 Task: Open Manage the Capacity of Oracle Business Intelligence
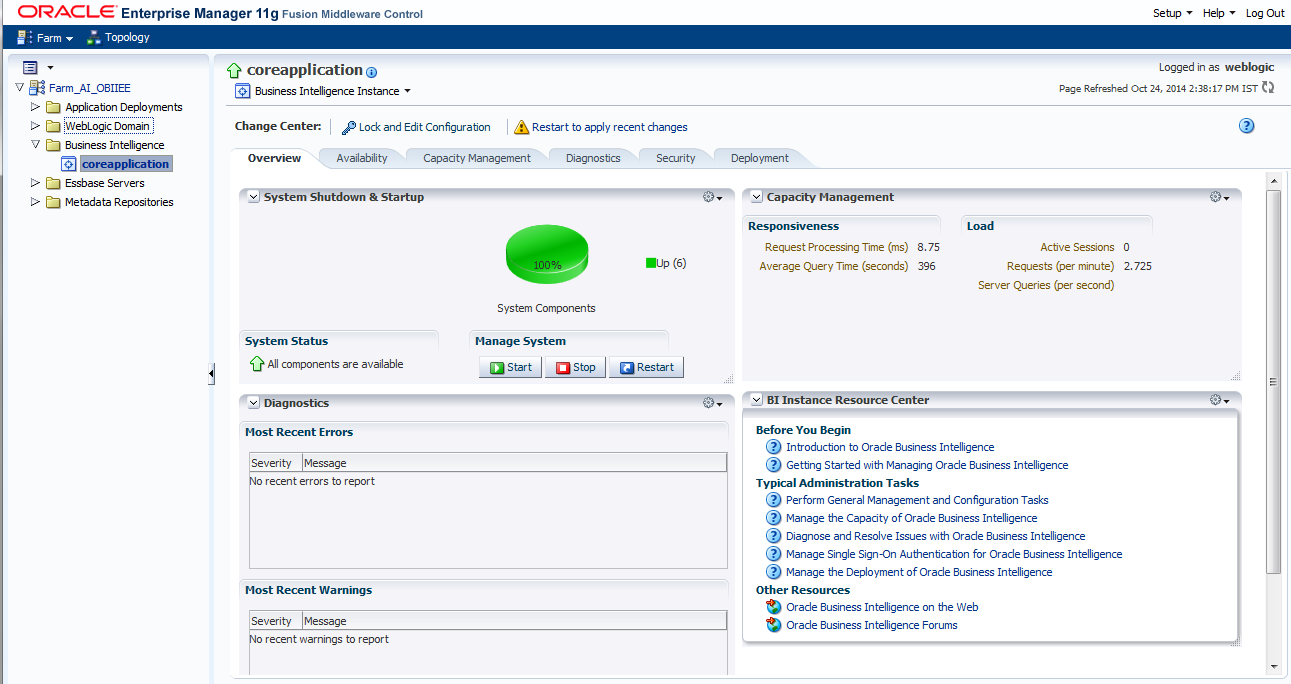(912, 518)
